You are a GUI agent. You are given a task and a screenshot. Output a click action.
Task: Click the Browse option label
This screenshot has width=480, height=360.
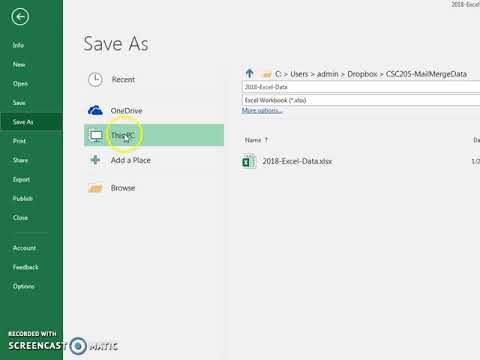(123, 188)
